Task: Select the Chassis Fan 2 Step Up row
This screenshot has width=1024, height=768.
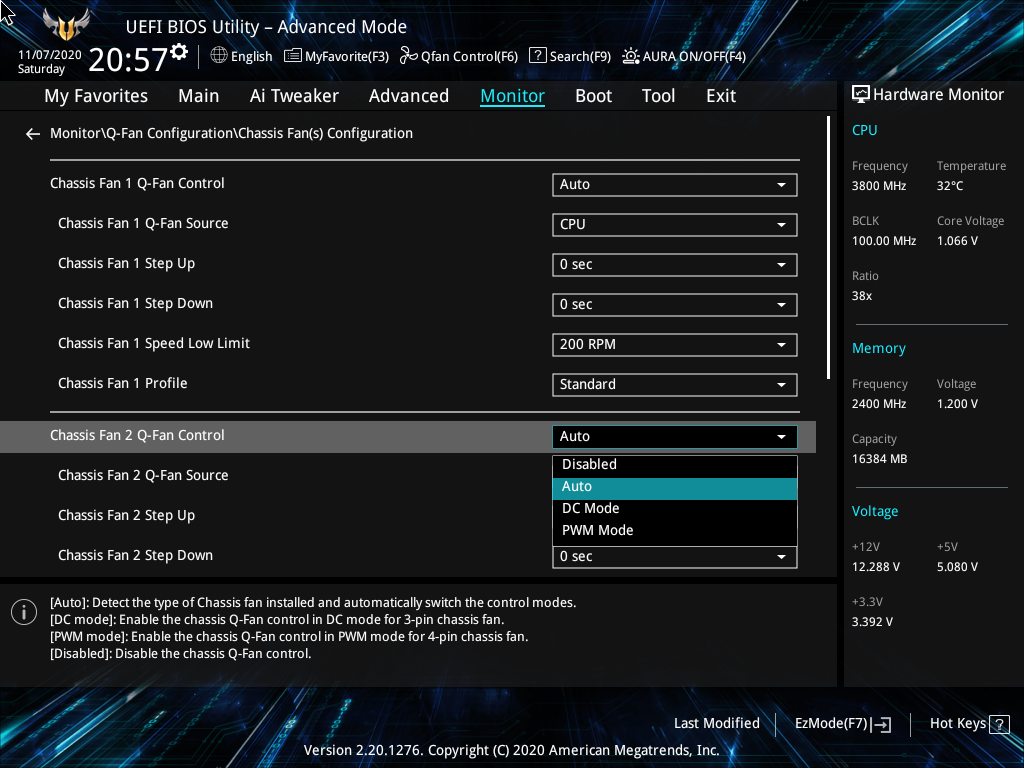Action: [126, 516]
